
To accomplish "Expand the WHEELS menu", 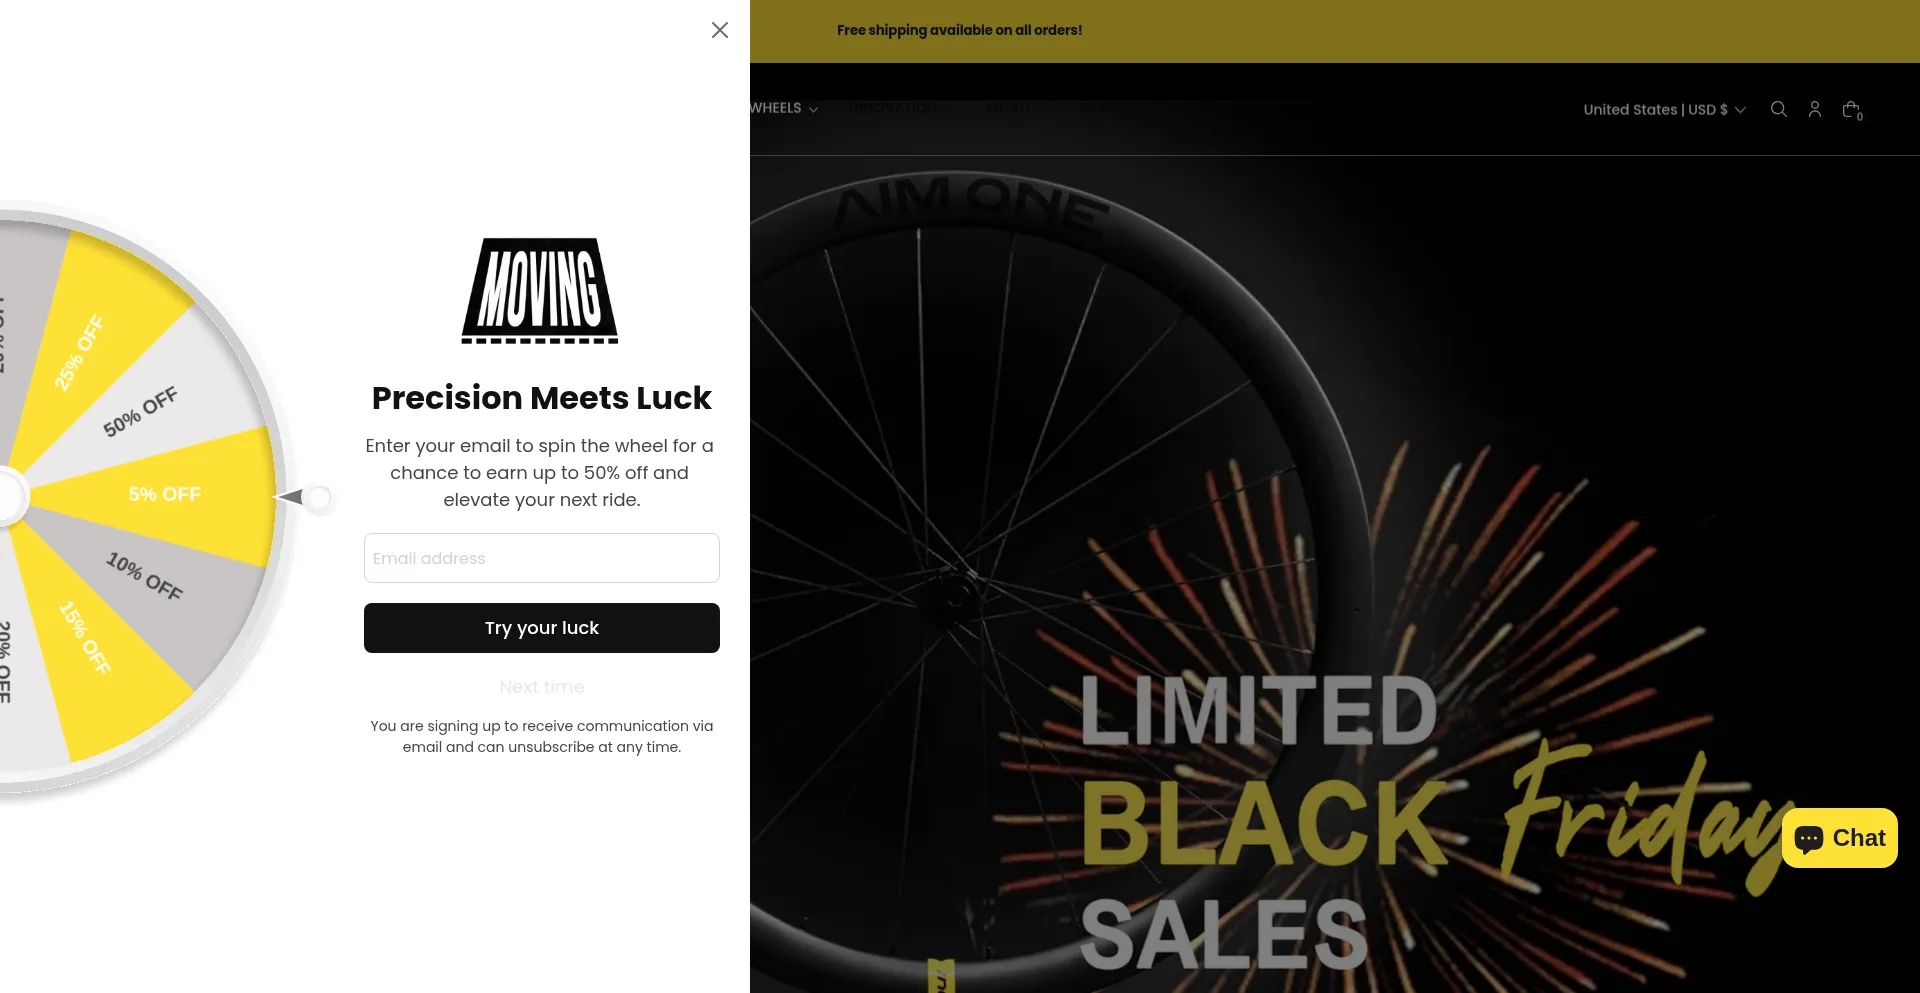I will click(x=784, y=108).
